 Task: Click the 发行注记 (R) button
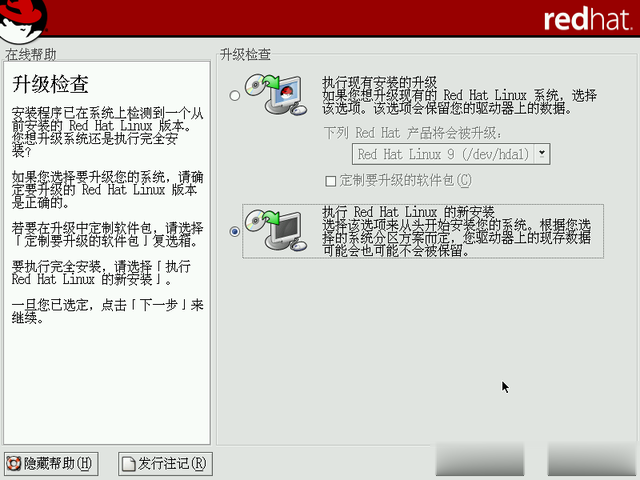pos(165,464)
